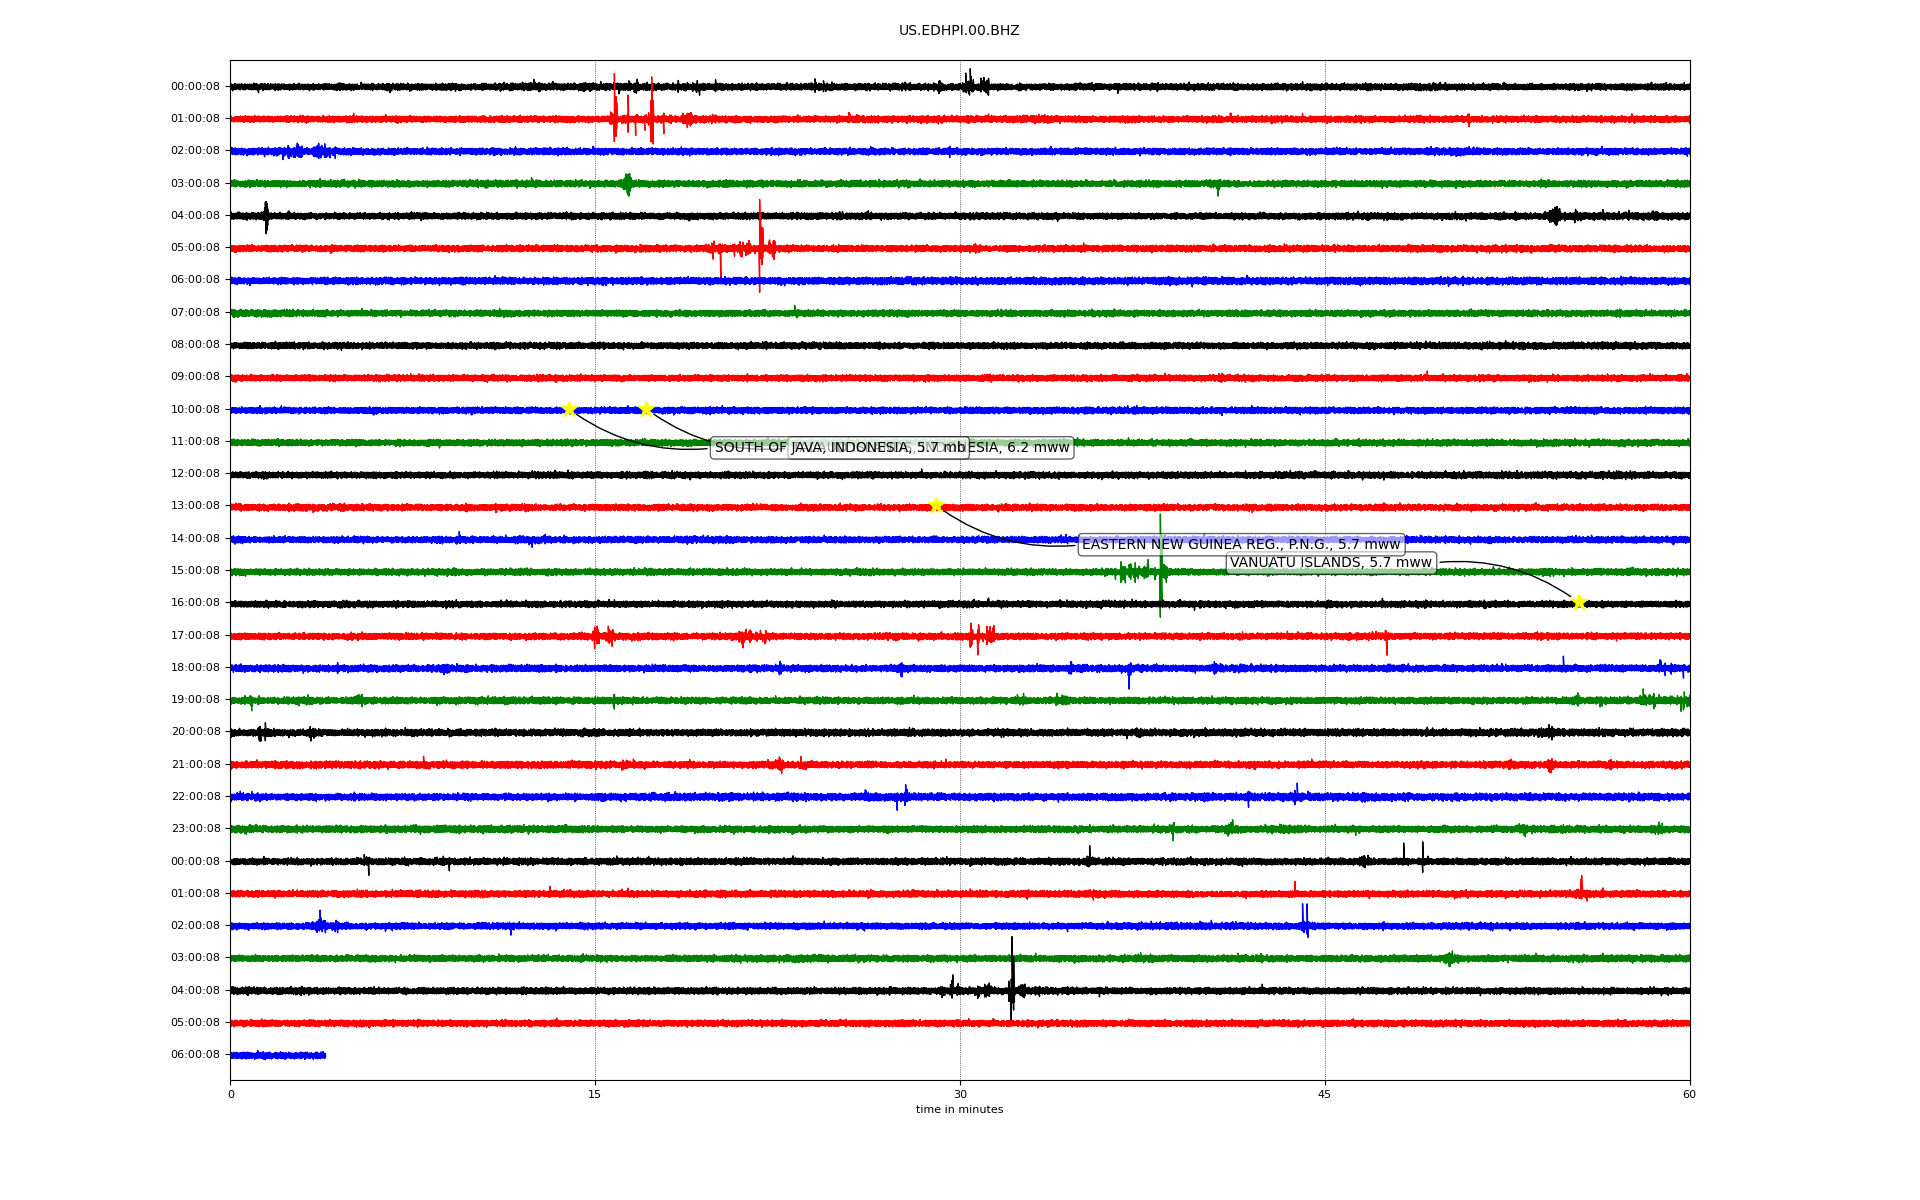Click the short blue trace at the bottom 06:00:08 row
The height and width of the screenshot is (1200, 1920).
pyautogui.click(x=278, y=1055)
